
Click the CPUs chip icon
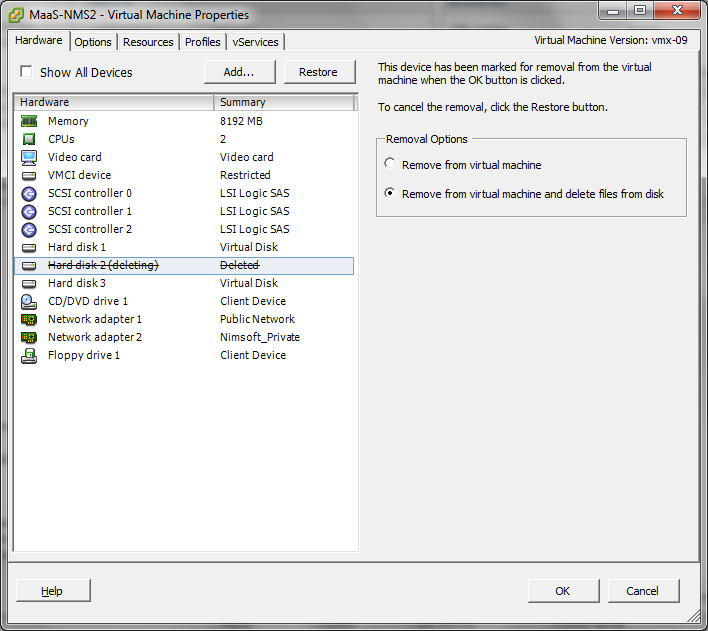click(29, 139)
